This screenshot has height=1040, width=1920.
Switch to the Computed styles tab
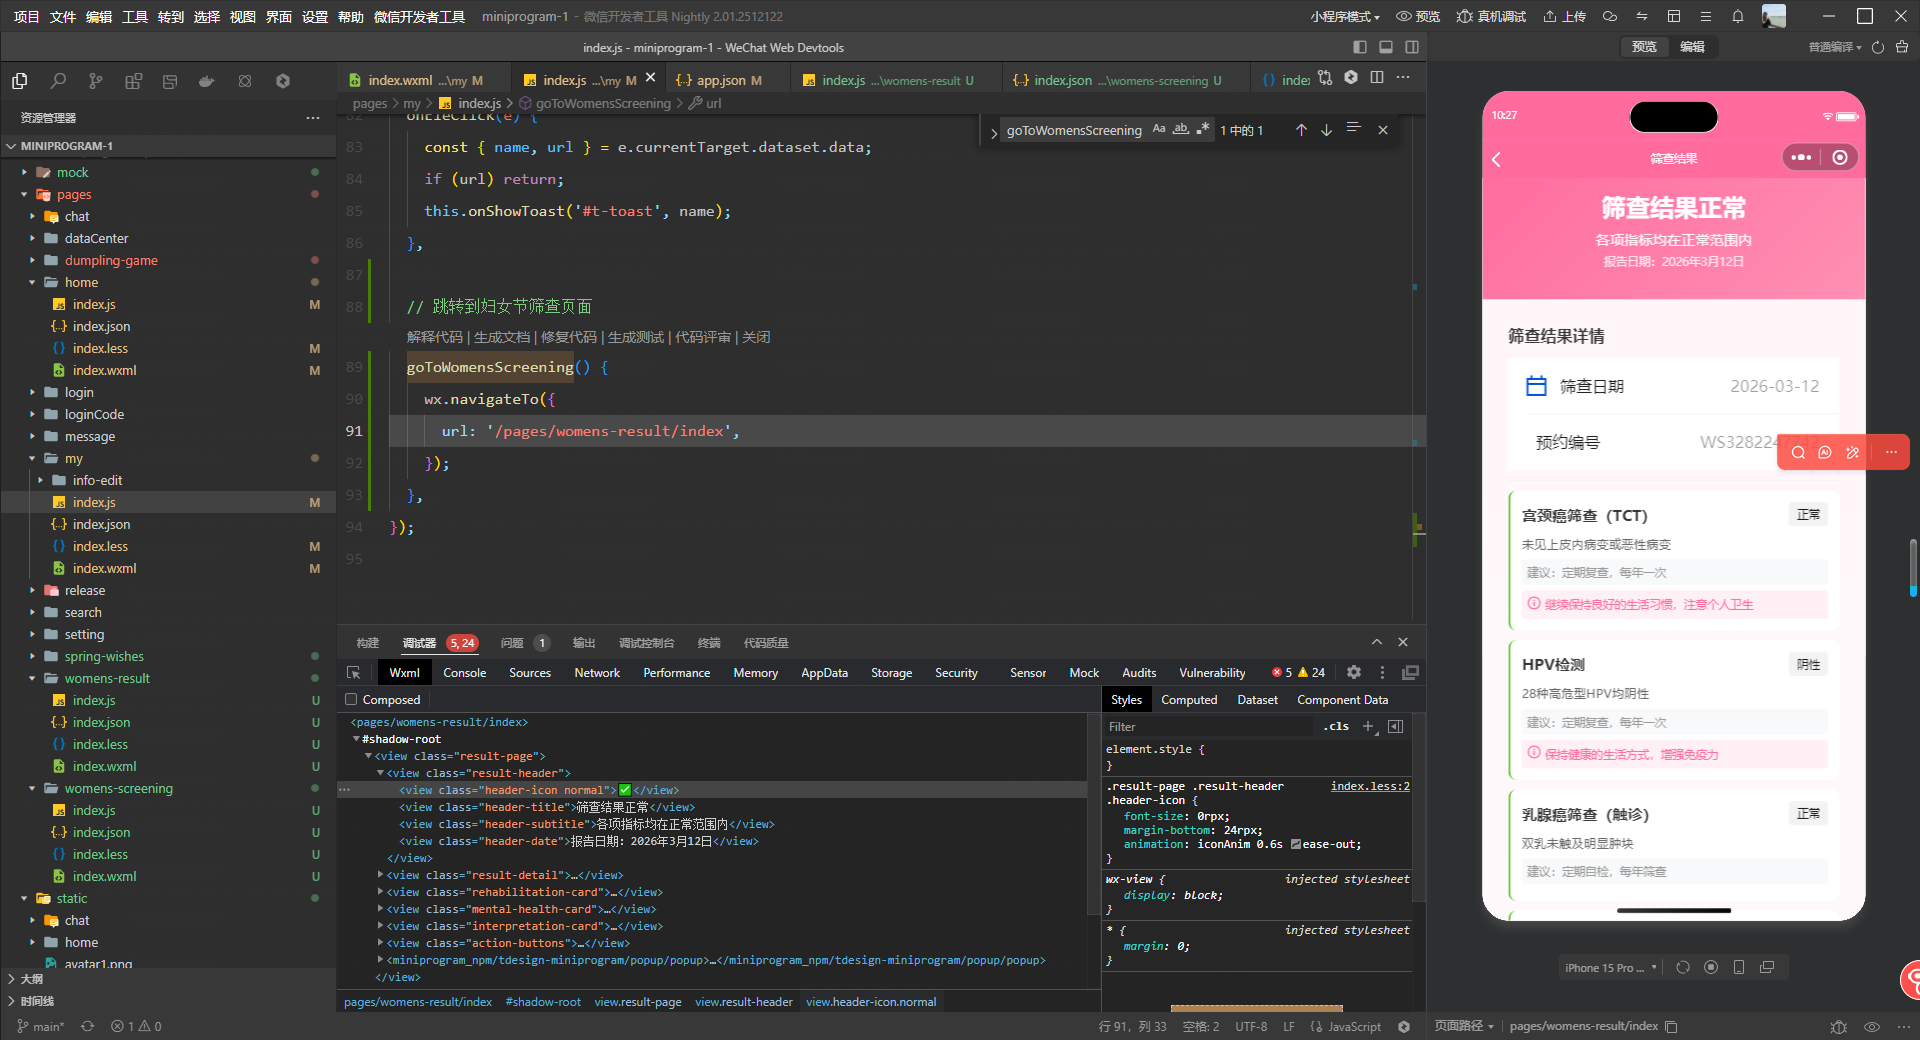click(1189, 700)
